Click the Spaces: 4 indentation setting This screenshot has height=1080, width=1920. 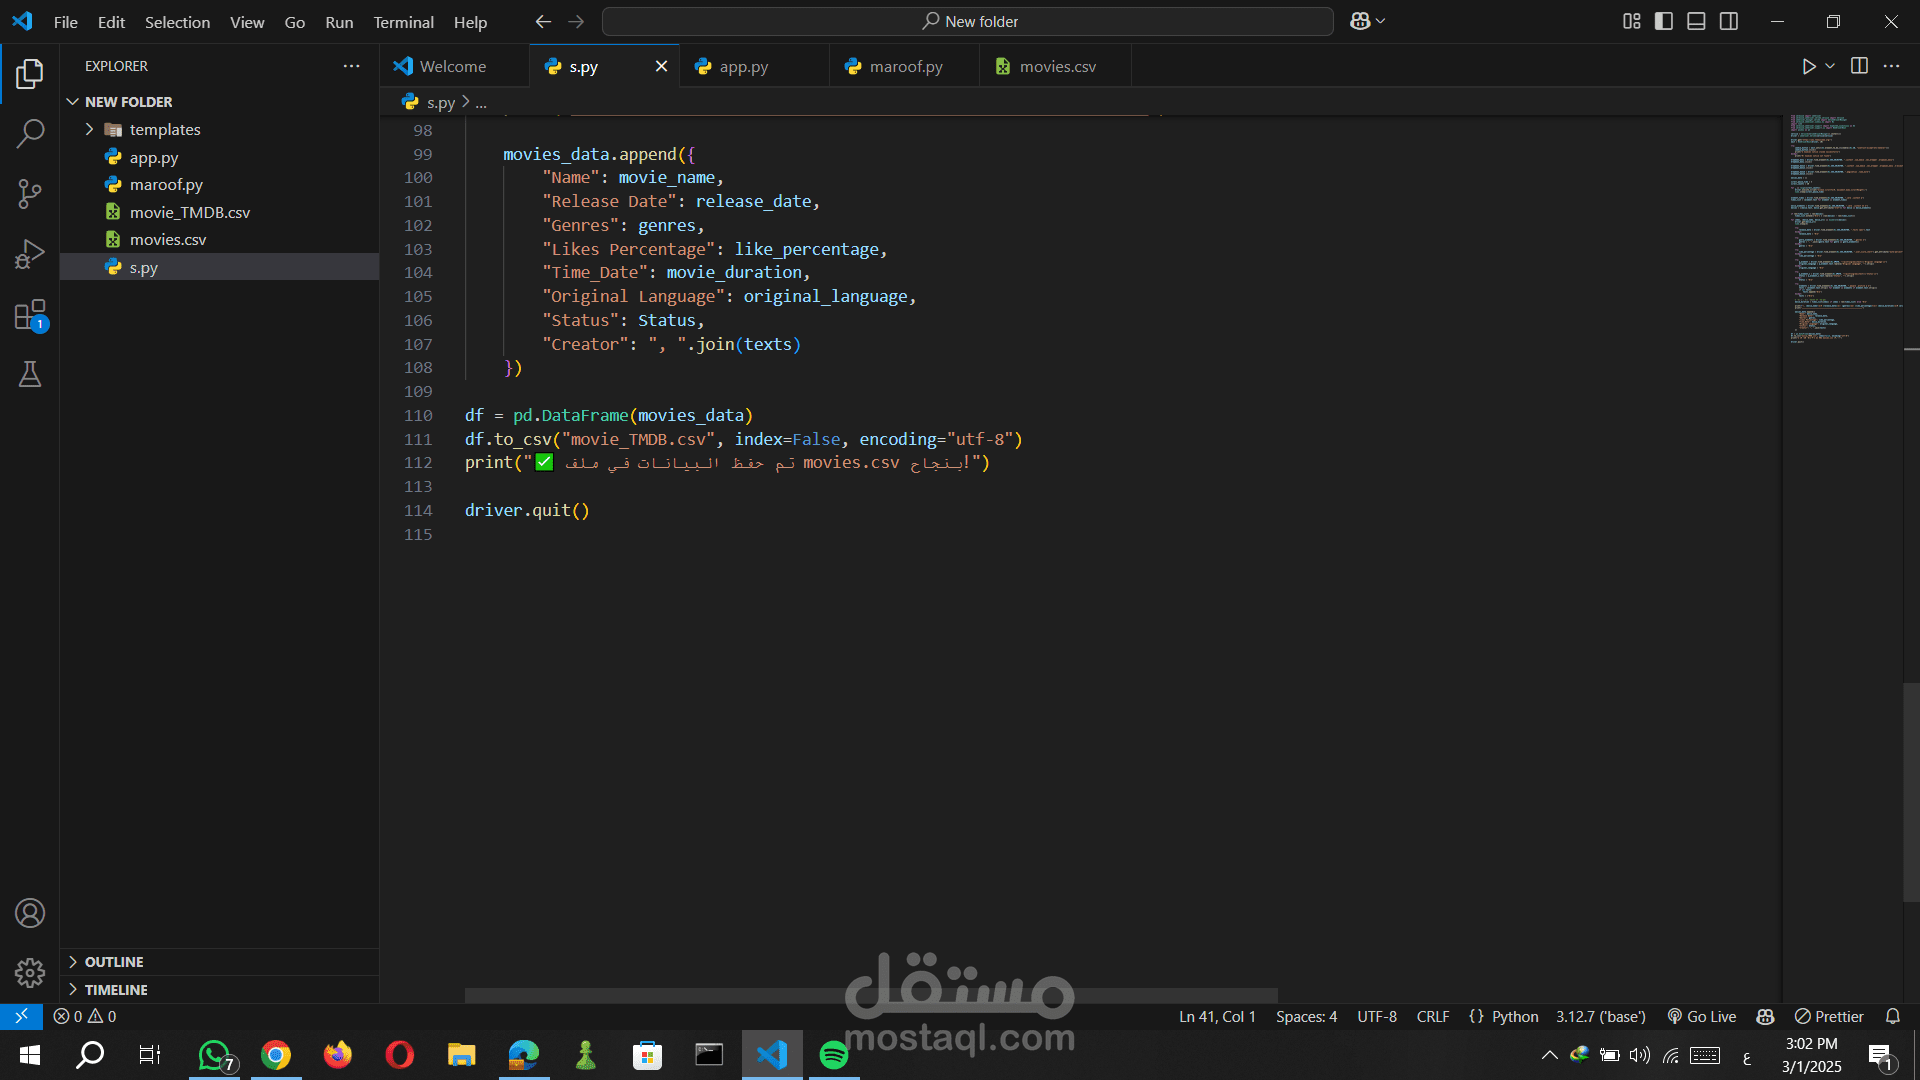tap(1306, 1016)
